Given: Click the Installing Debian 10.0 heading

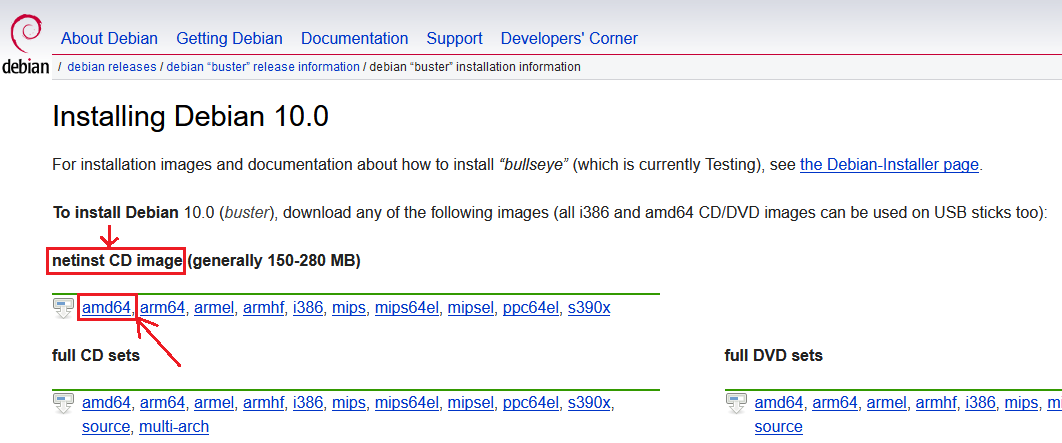Looking at the screenshot, I should (190, 117).
